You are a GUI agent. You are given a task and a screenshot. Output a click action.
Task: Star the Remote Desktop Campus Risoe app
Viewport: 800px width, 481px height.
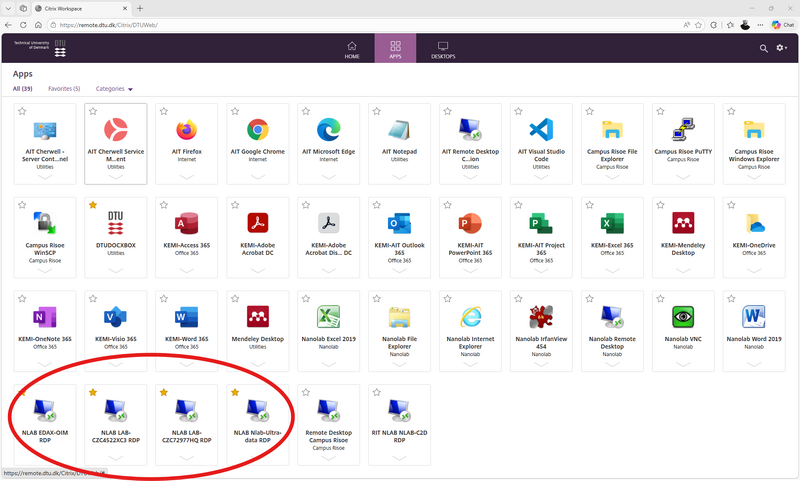(x=306, y=392)
